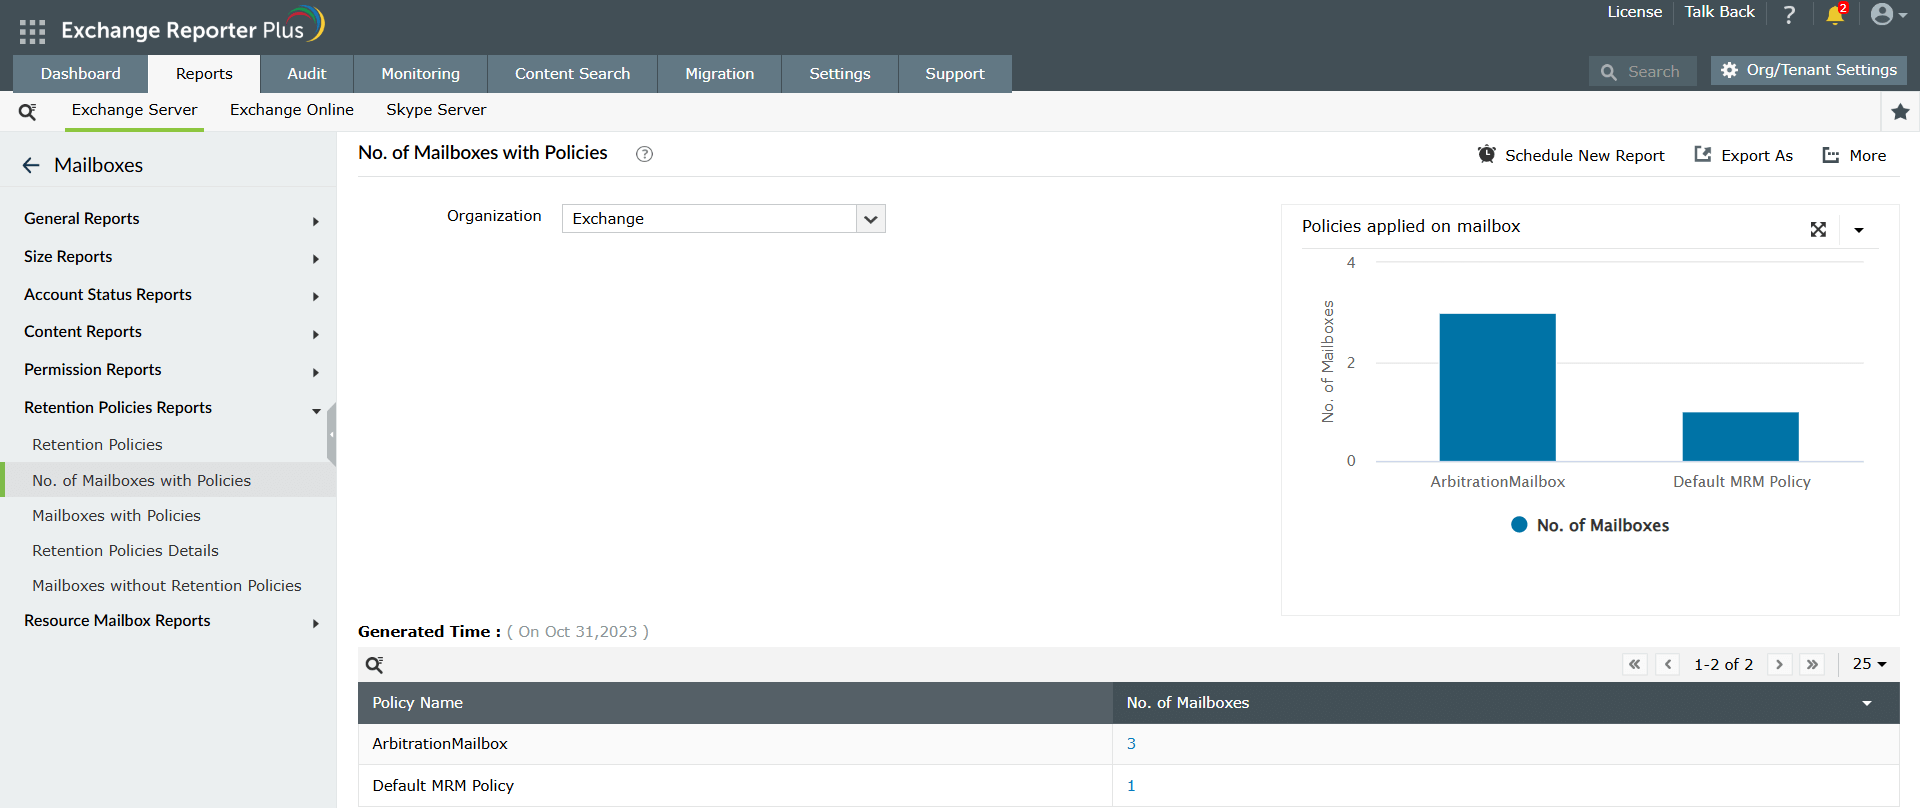
Task: Click the table search icon
Action: click(374, 665)
